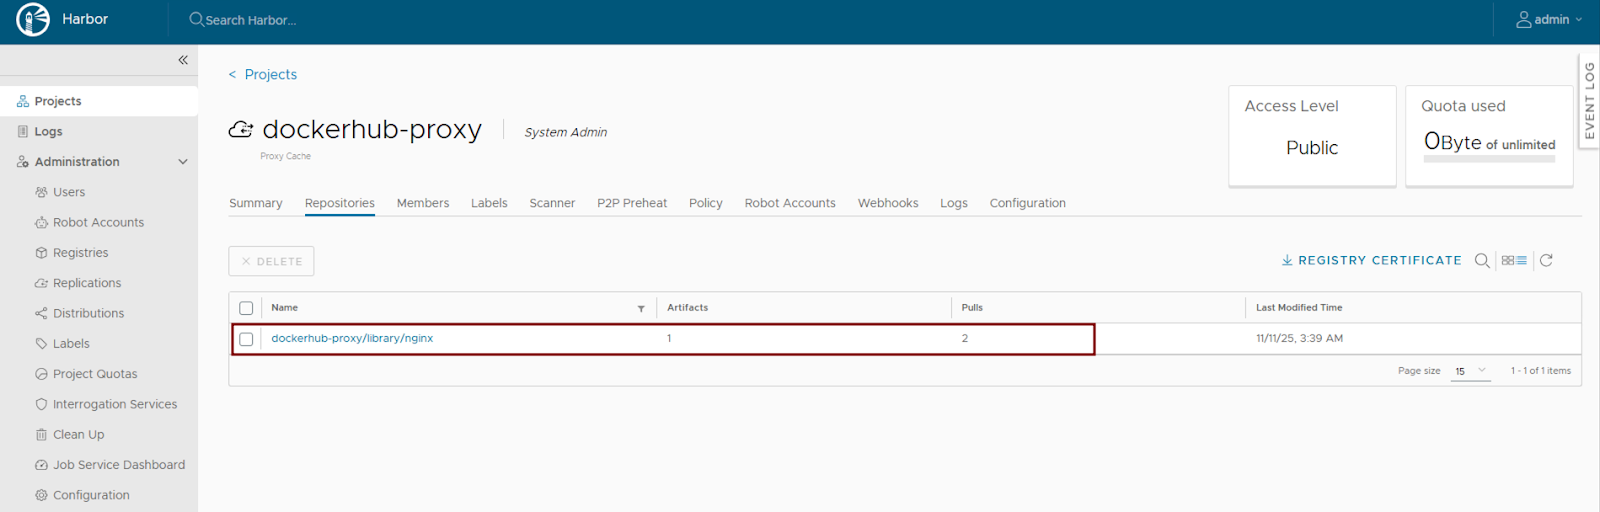Click the Replications cloud icon
The height and width of the screenshot is (512, 1600).
coord(41,283)
